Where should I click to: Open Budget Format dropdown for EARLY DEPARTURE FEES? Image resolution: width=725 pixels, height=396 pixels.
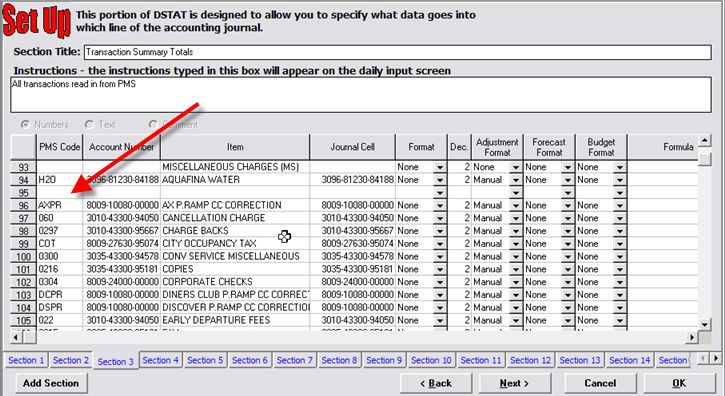click(620, 321)
